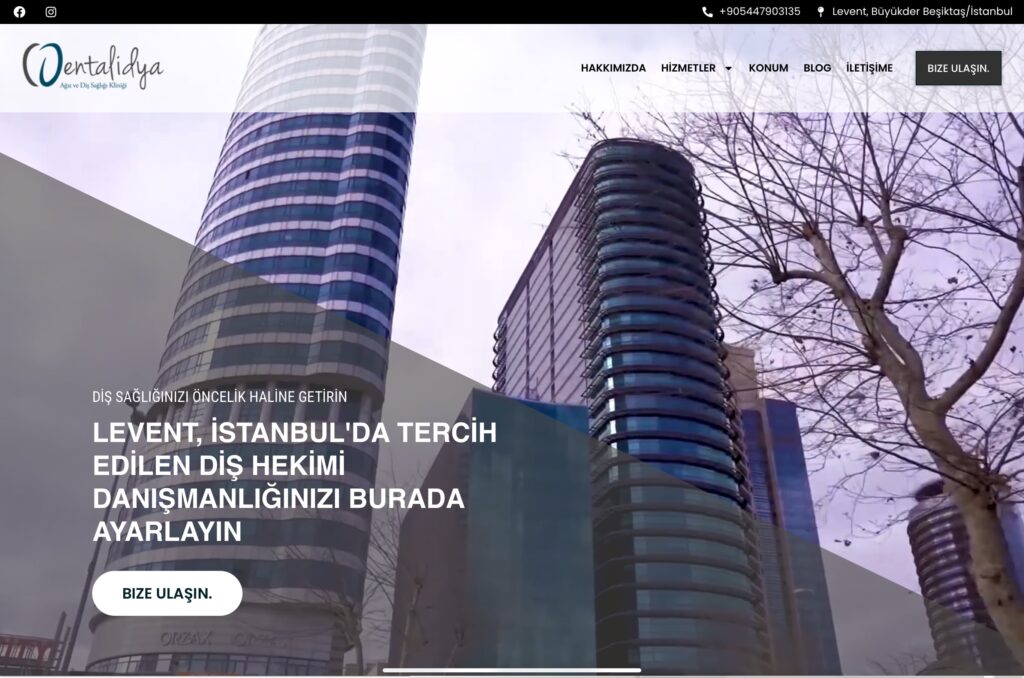The image size is (1024, 678).
Task: Select İLETİŞİME in the navigation
Action: coord(869,68)
